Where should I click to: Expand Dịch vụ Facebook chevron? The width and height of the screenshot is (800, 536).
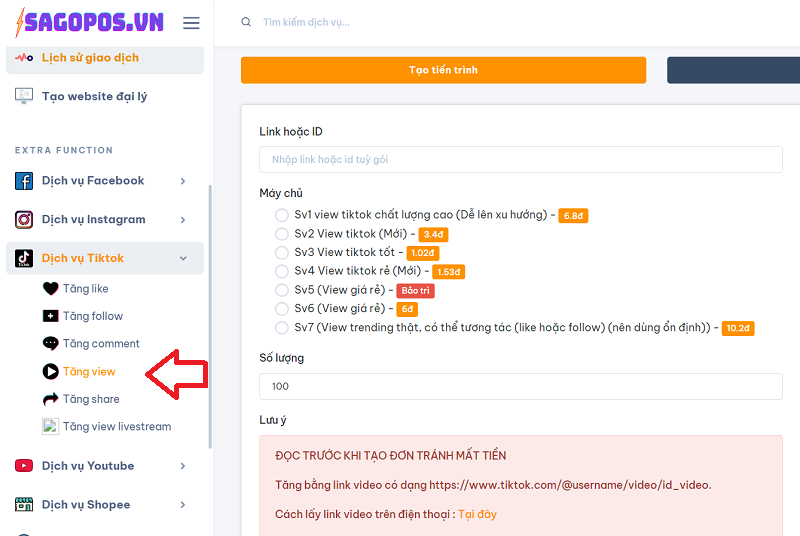pos(183,181)
